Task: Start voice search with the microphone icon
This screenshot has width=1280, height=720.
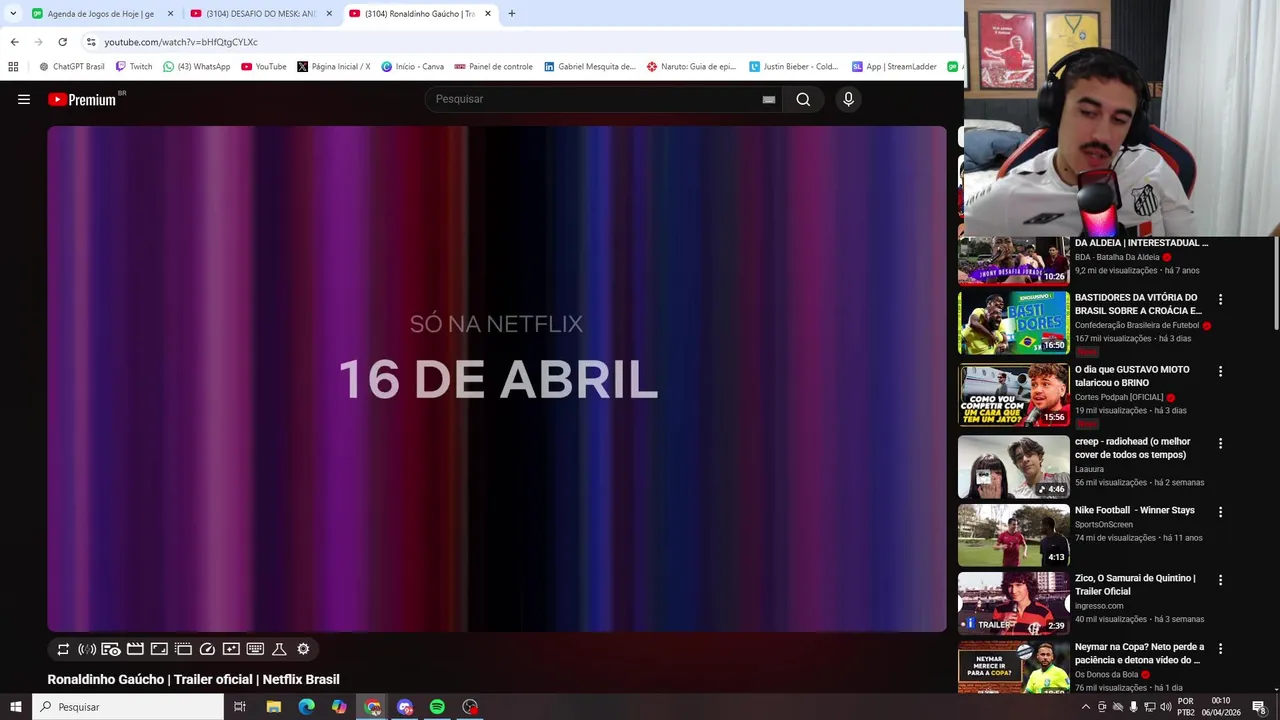Action: (x=848, y=99)
